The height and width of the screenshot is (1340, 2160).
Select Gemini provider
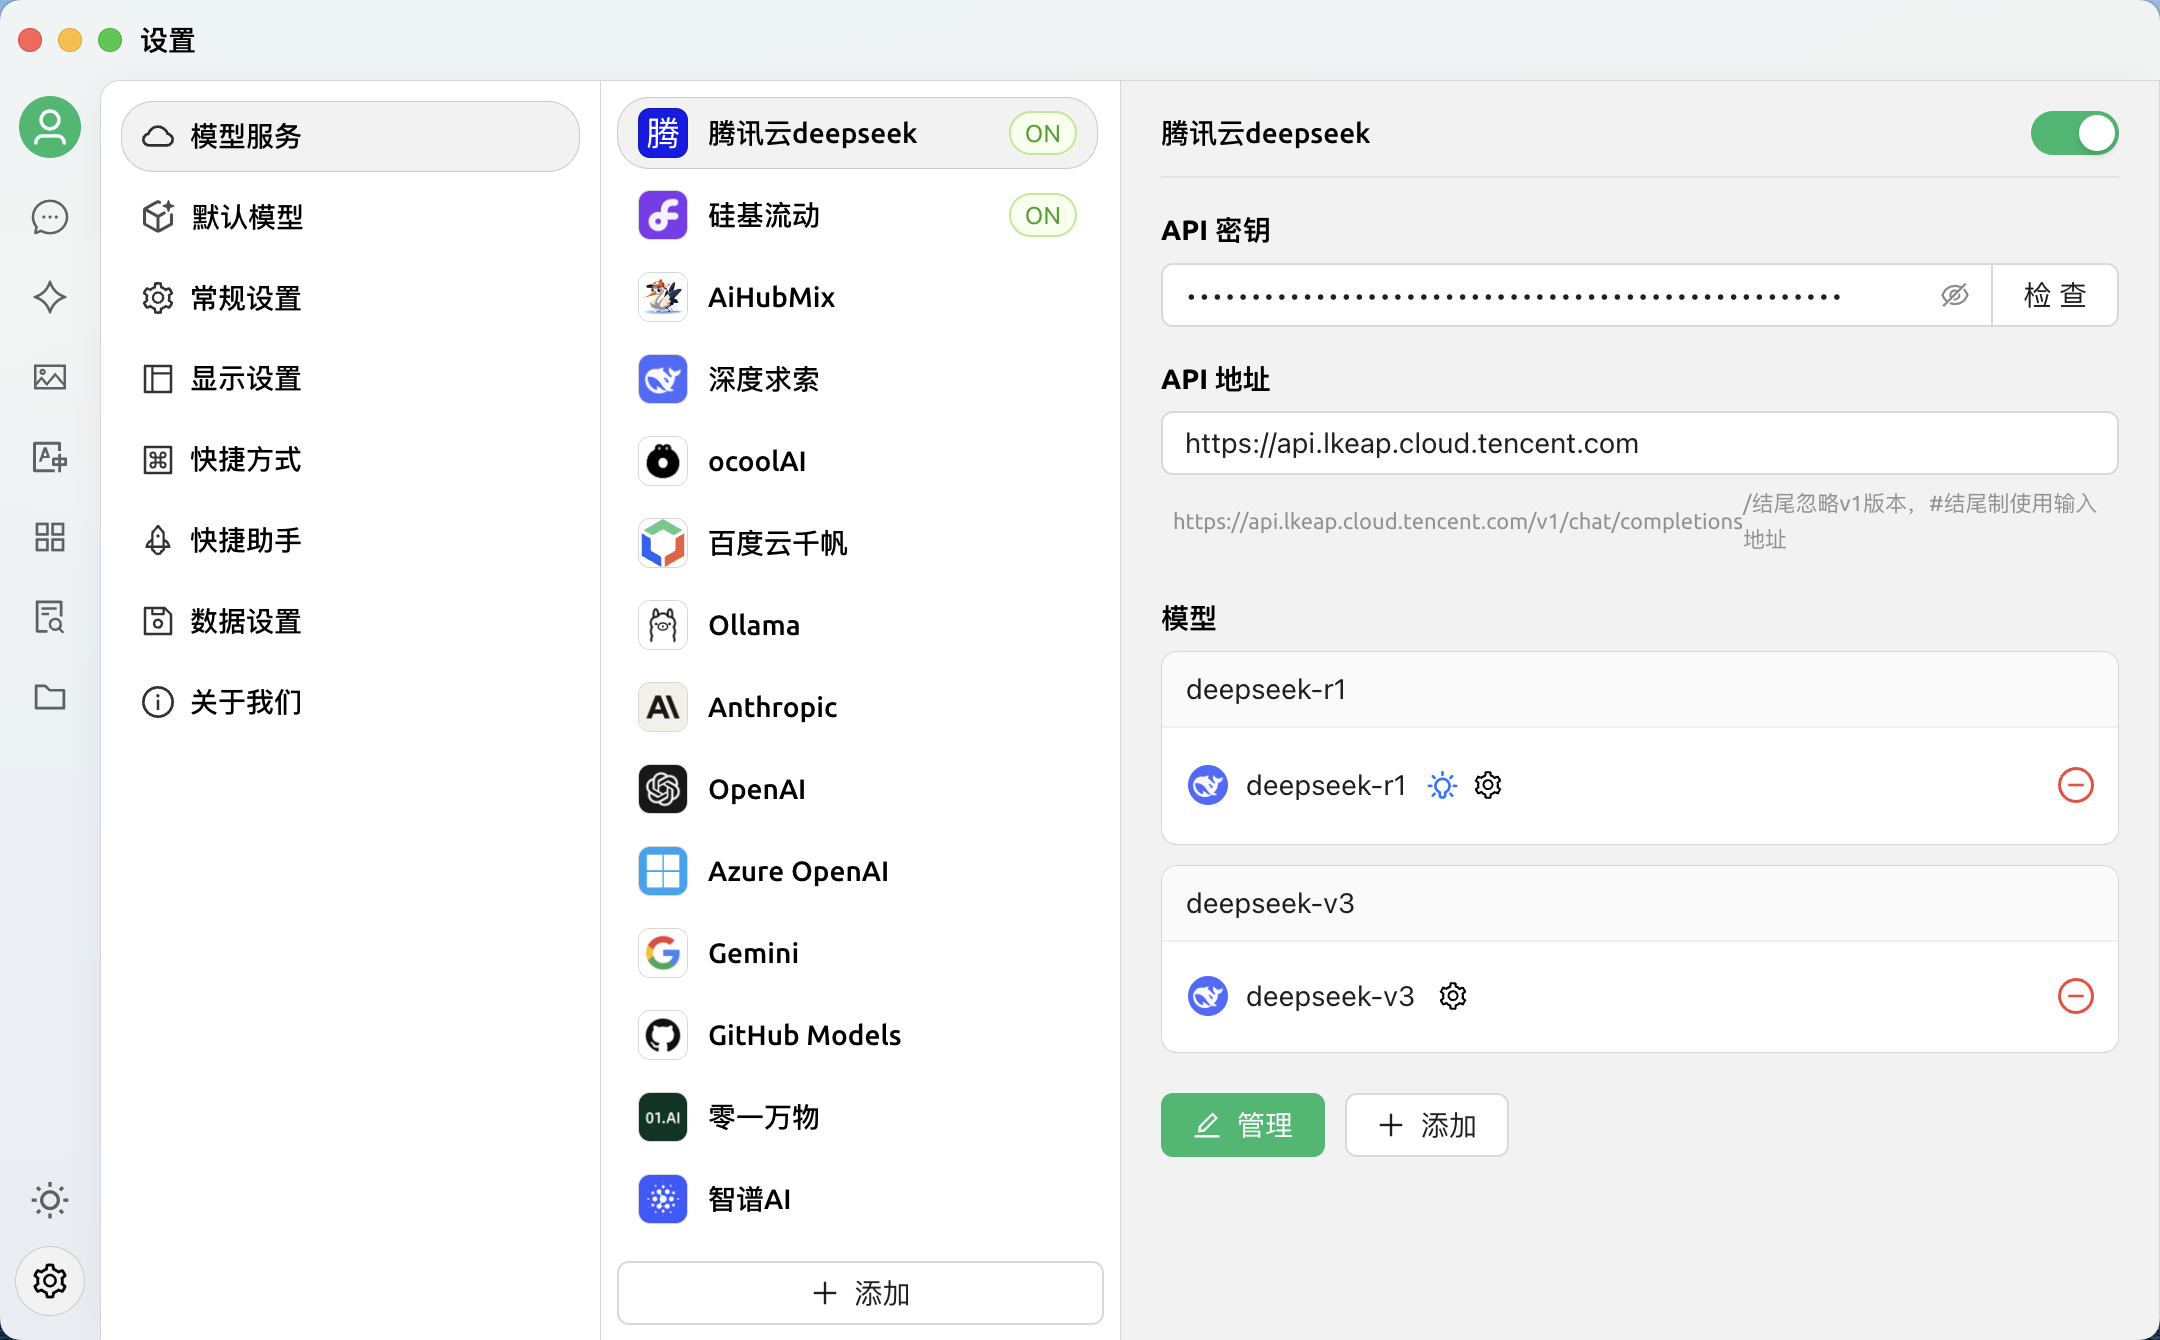pyautogui.click(x=857, y=953)
